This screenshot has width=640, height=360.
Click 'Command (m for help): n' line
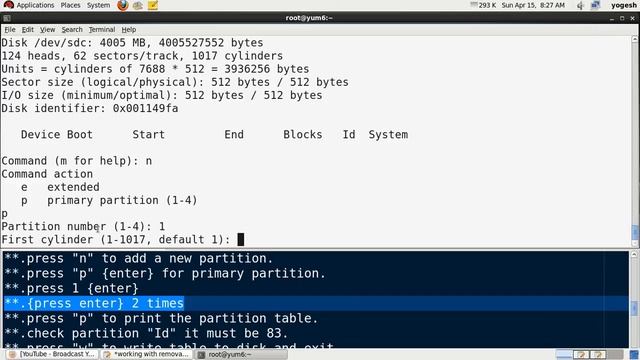[x=77, y=161]
